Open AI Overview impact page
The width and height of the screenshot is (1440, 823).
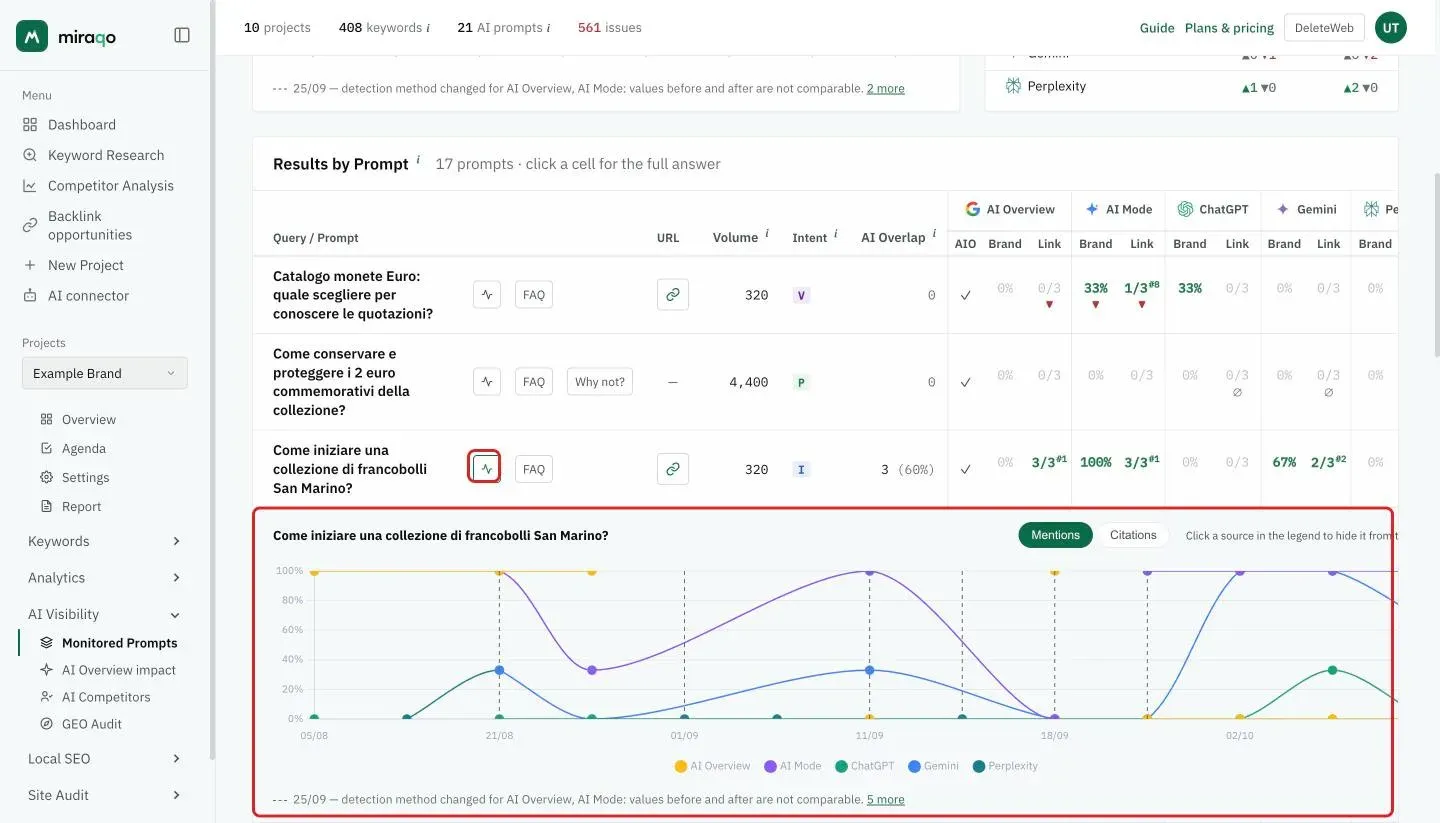click(118, 670)
